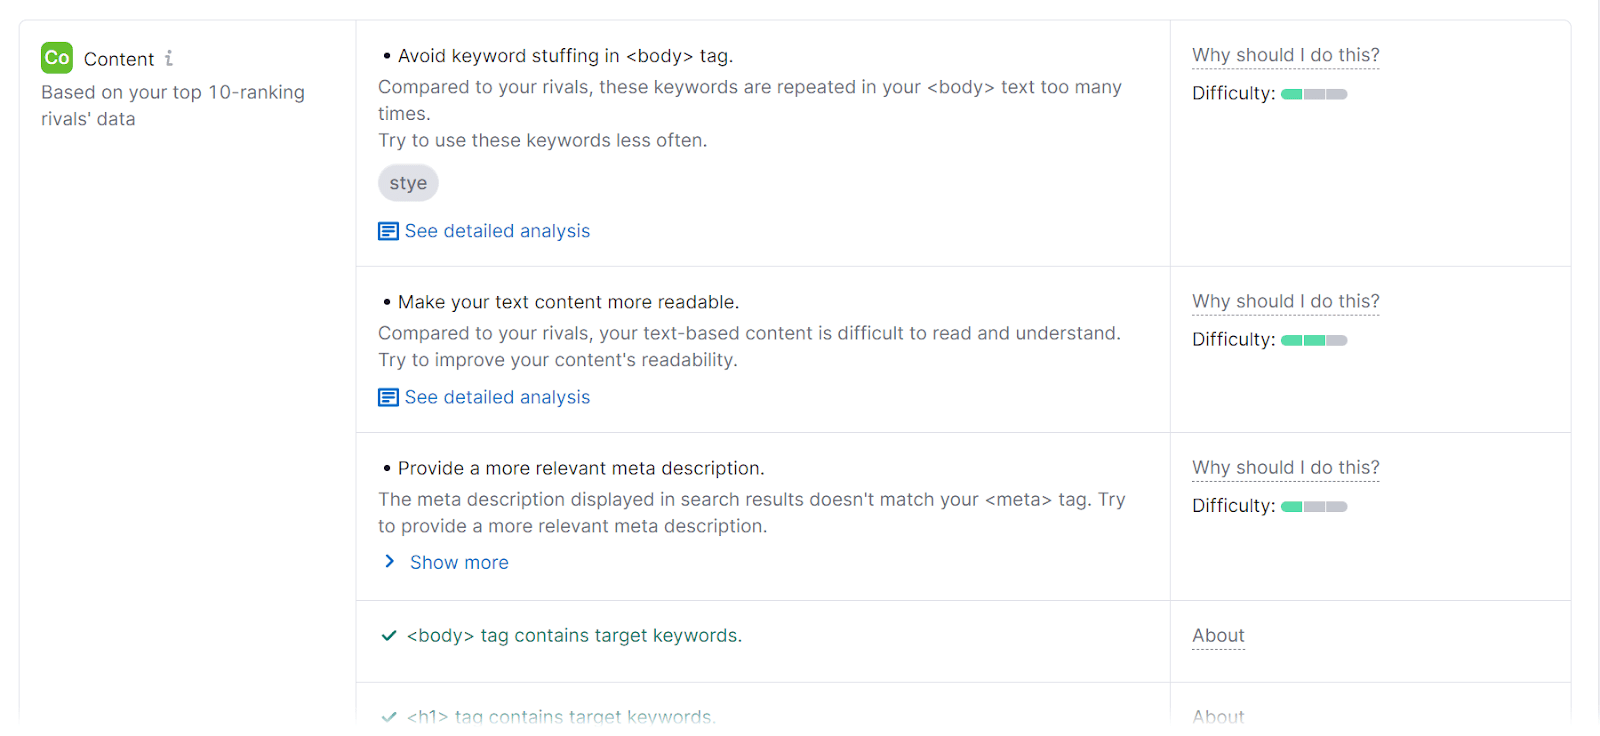Image resolution: width=1600 pixels, height=736 pixels.
Task: See detailed analysis for keyword stuffing
Action: [x=497, y=230]
